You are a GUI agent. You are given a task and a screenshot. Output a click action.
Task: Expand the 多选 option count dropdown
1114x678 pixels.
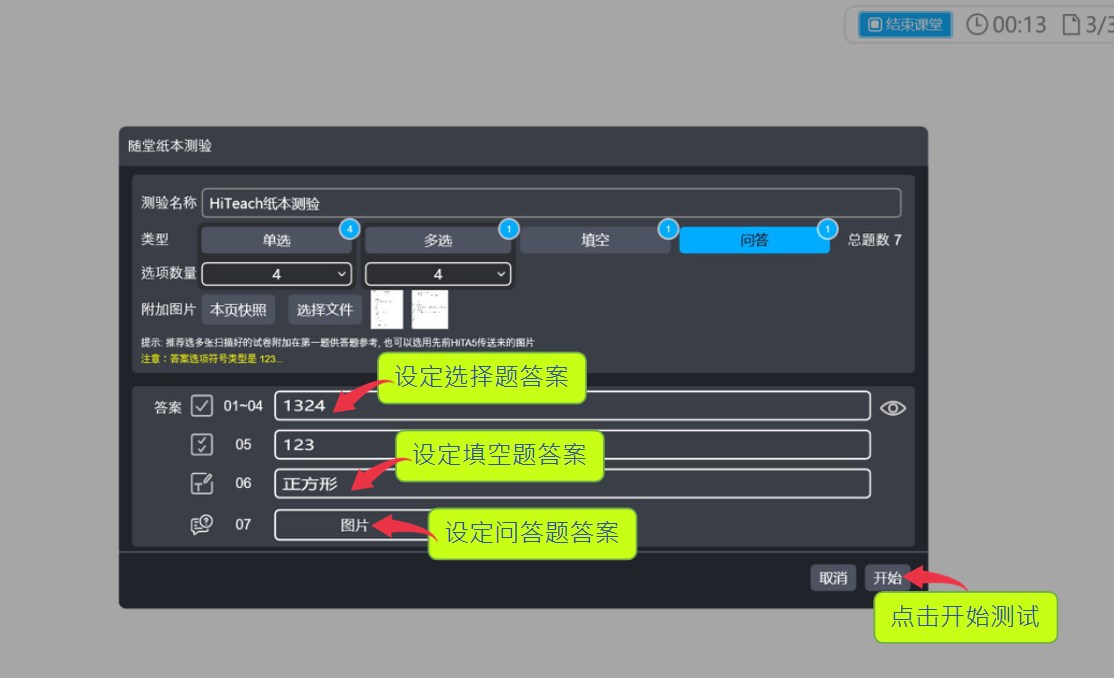438,274
